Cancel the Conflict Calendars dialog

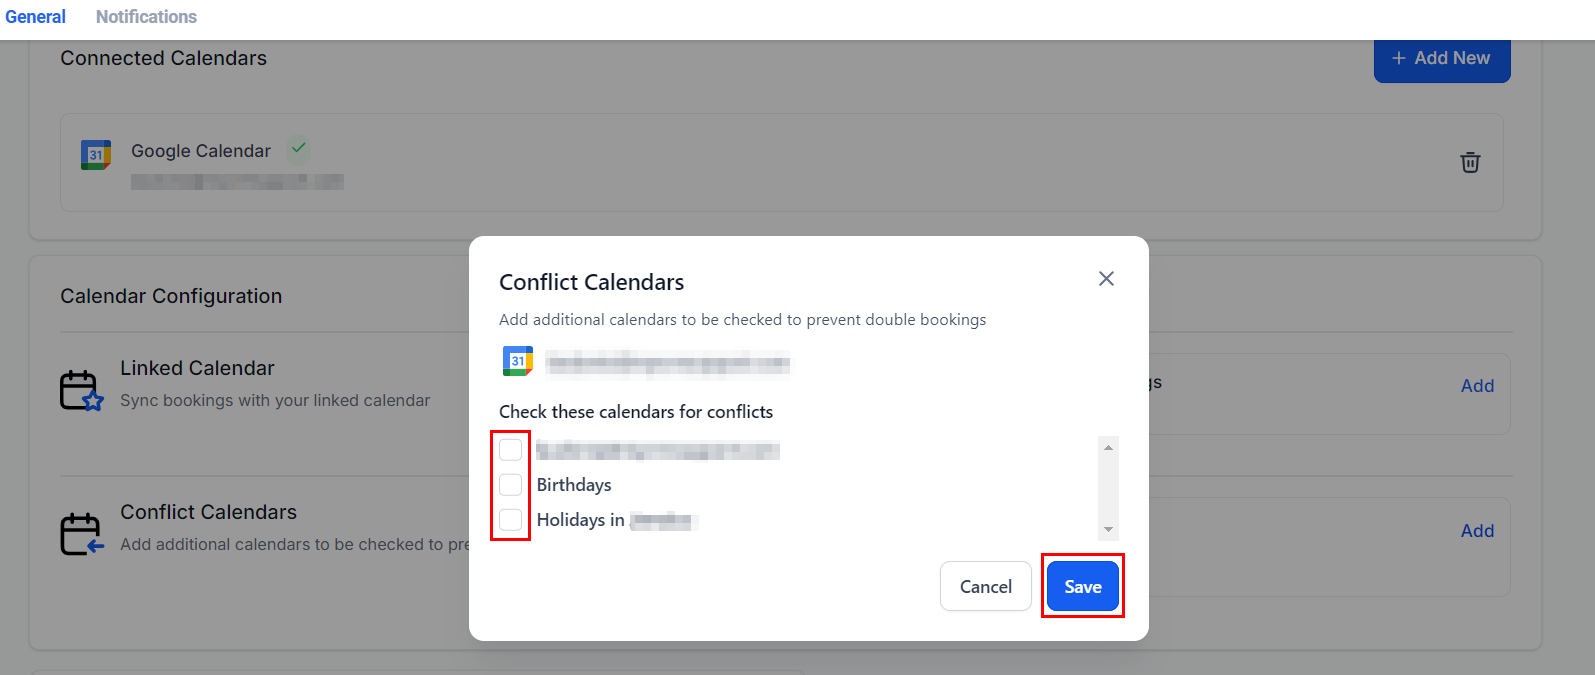(985, 586)
